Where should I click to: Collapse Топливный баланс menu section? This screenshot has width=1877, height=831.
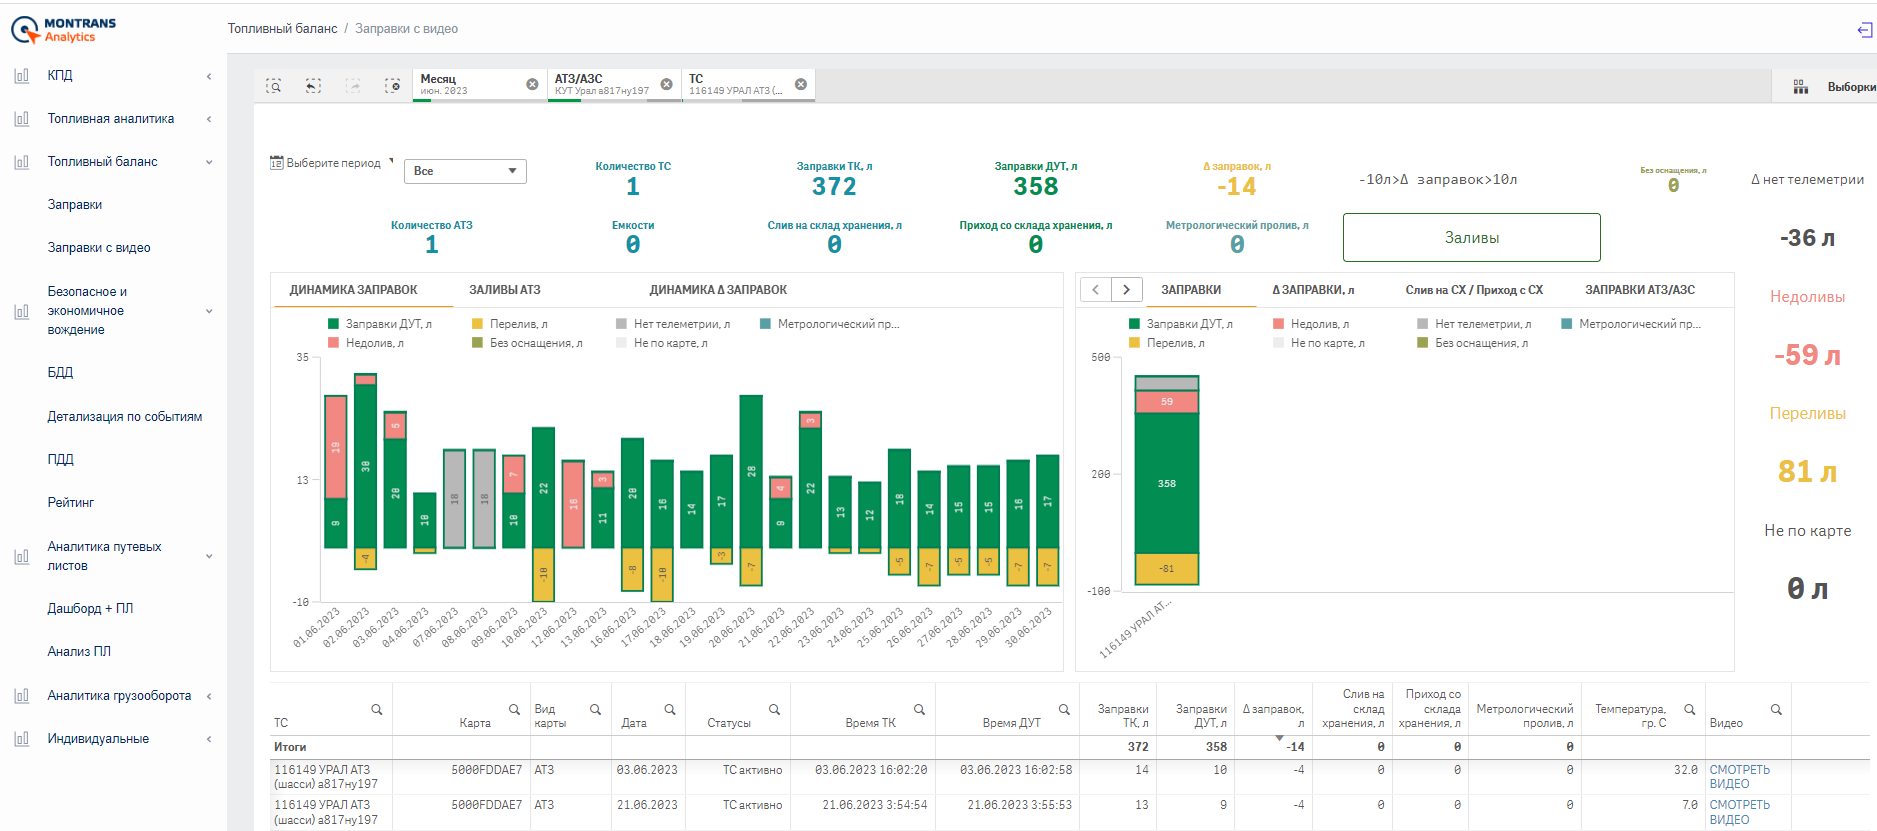pos(209,162)
